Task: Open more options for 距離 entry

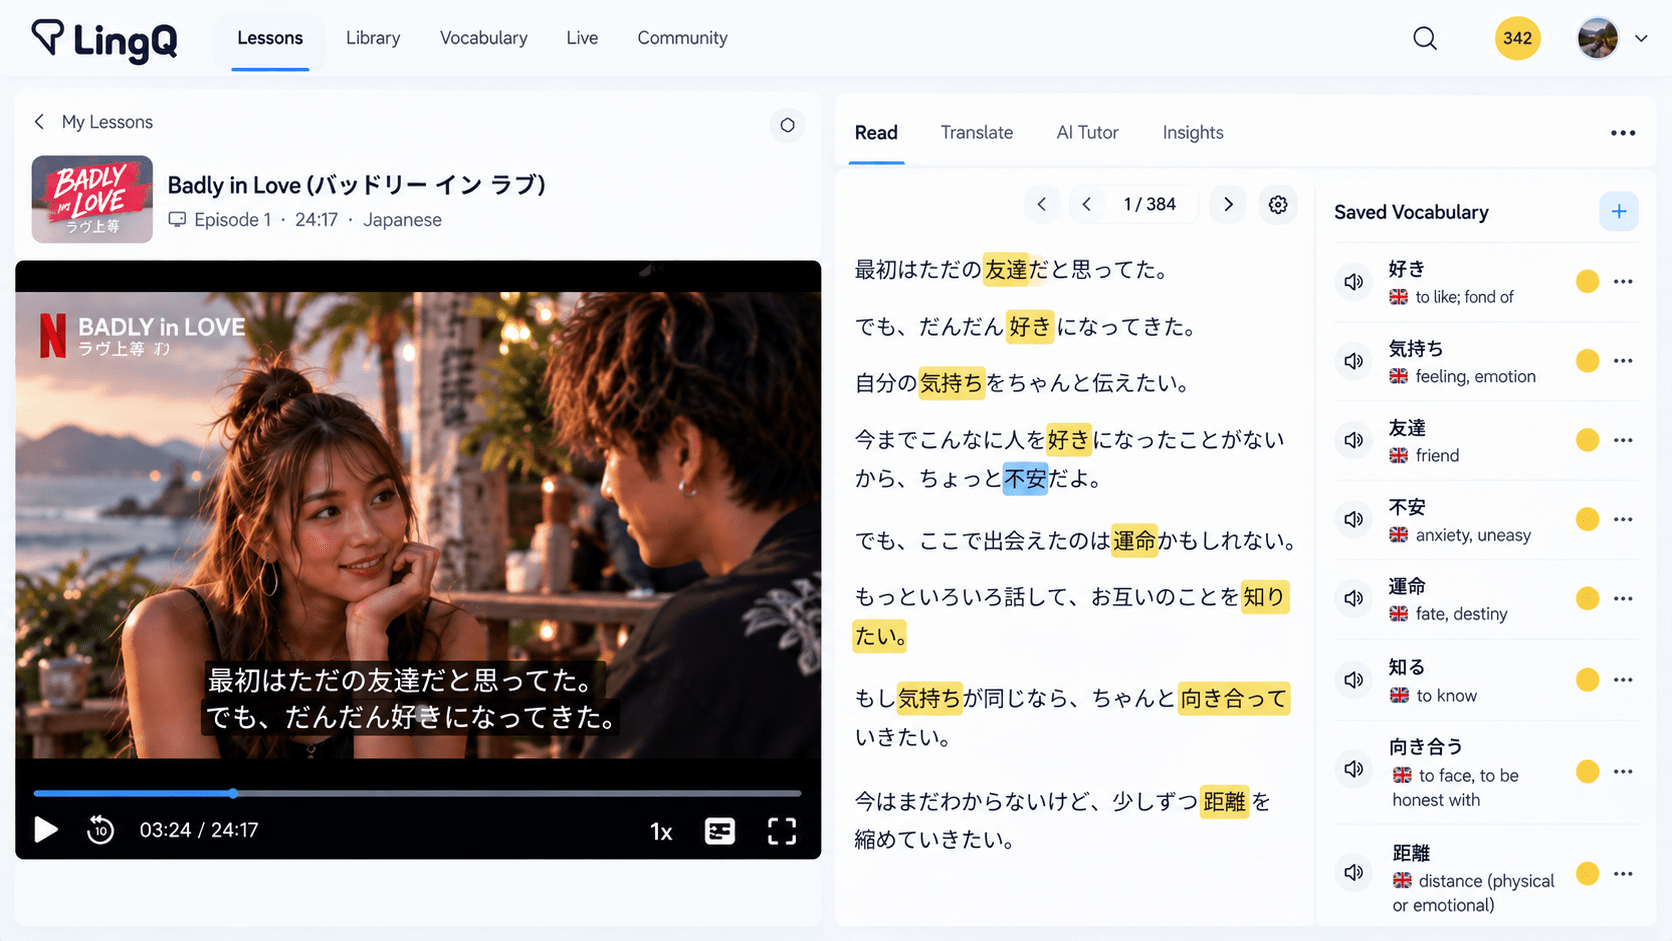Action: point(1623,874)
